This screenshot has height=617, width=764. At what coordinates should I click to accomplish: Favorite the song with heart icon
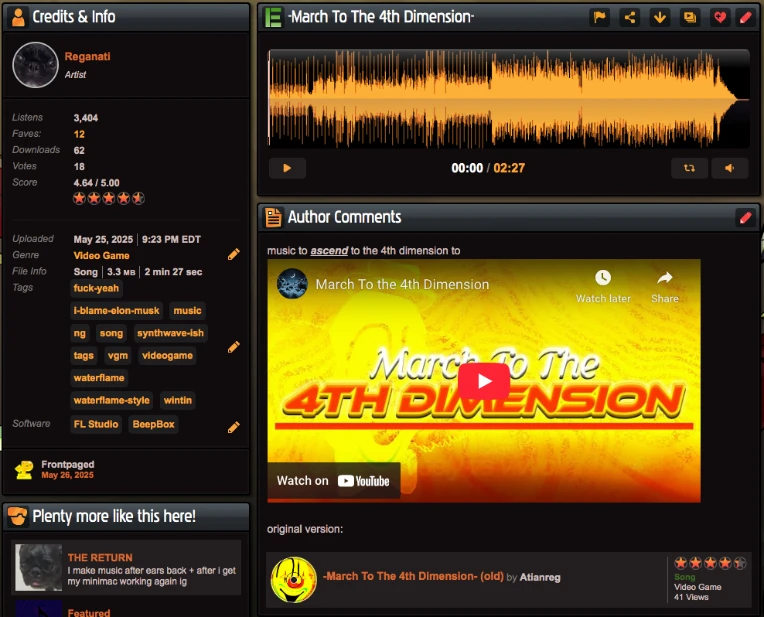coord(720,18)
